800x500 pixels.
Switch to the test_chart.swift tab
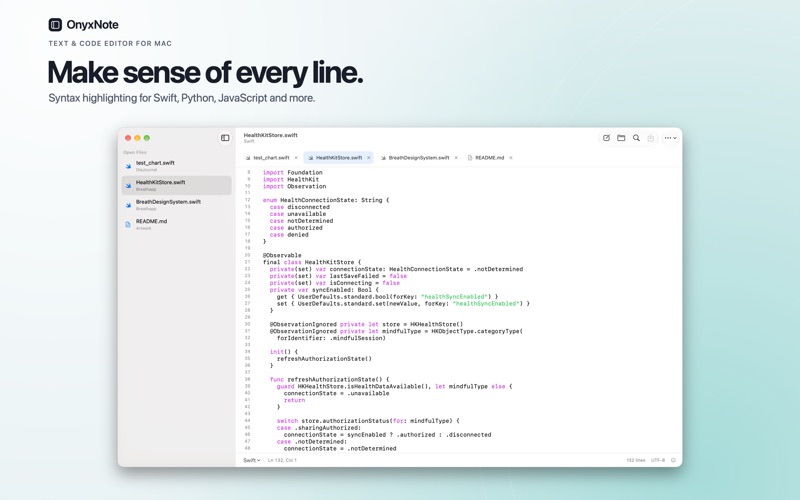tap(271, 158)
